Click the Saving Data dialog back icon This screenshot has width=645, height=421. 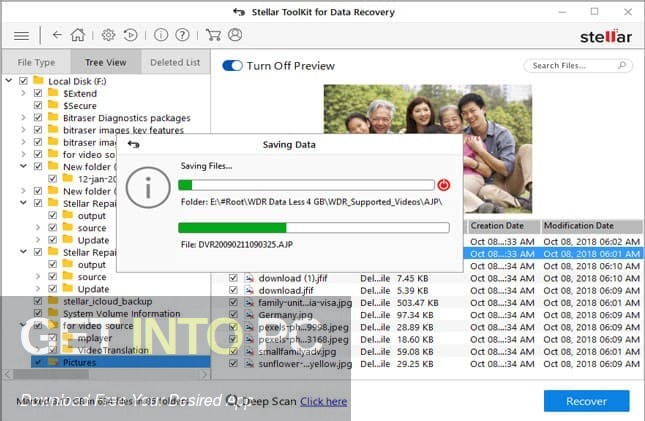(133, 144)
